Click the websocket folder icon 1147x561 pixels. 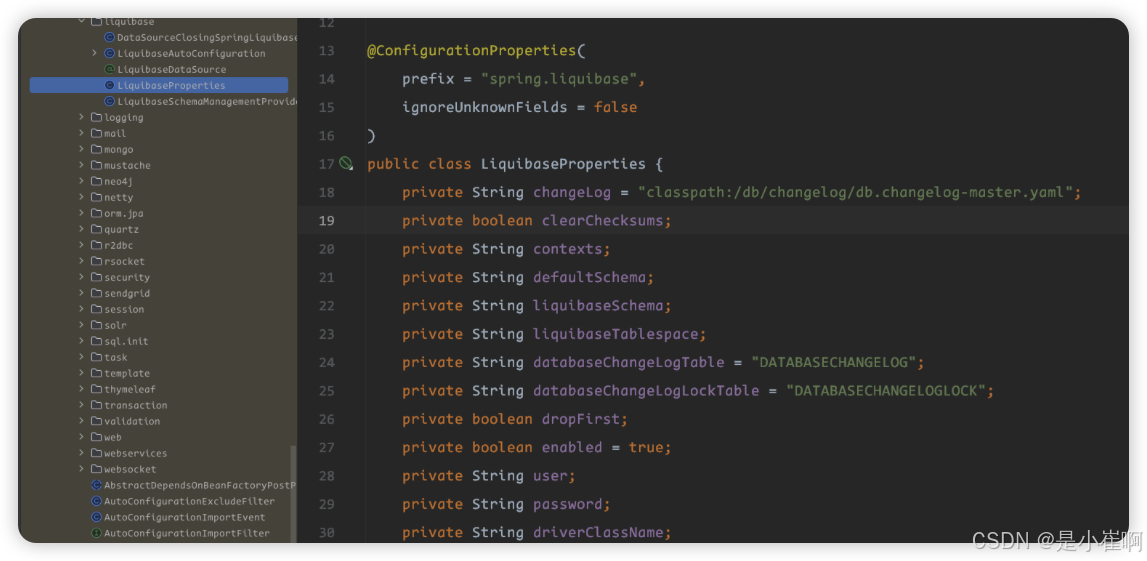(96, 470)
